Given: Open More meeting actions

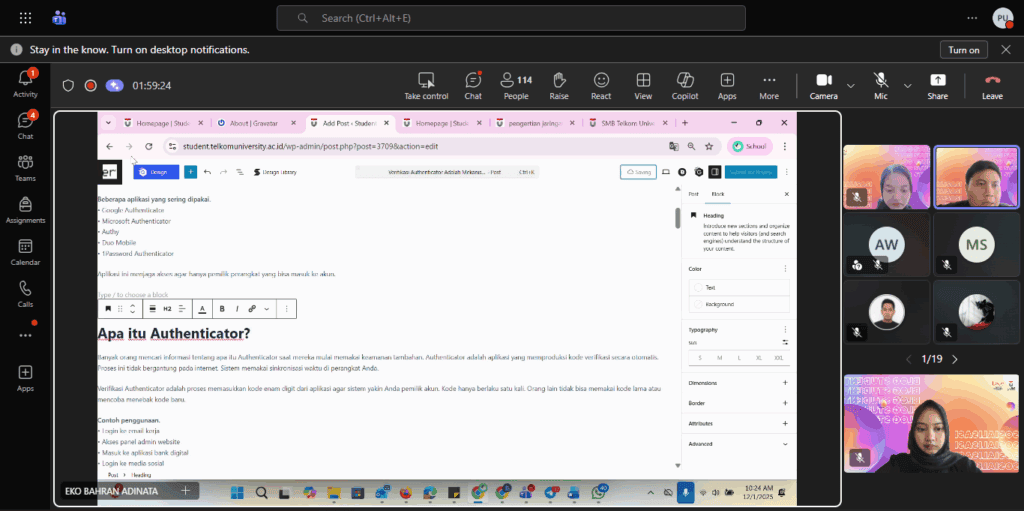Looking at the screenshot, I should pos(769,86).
